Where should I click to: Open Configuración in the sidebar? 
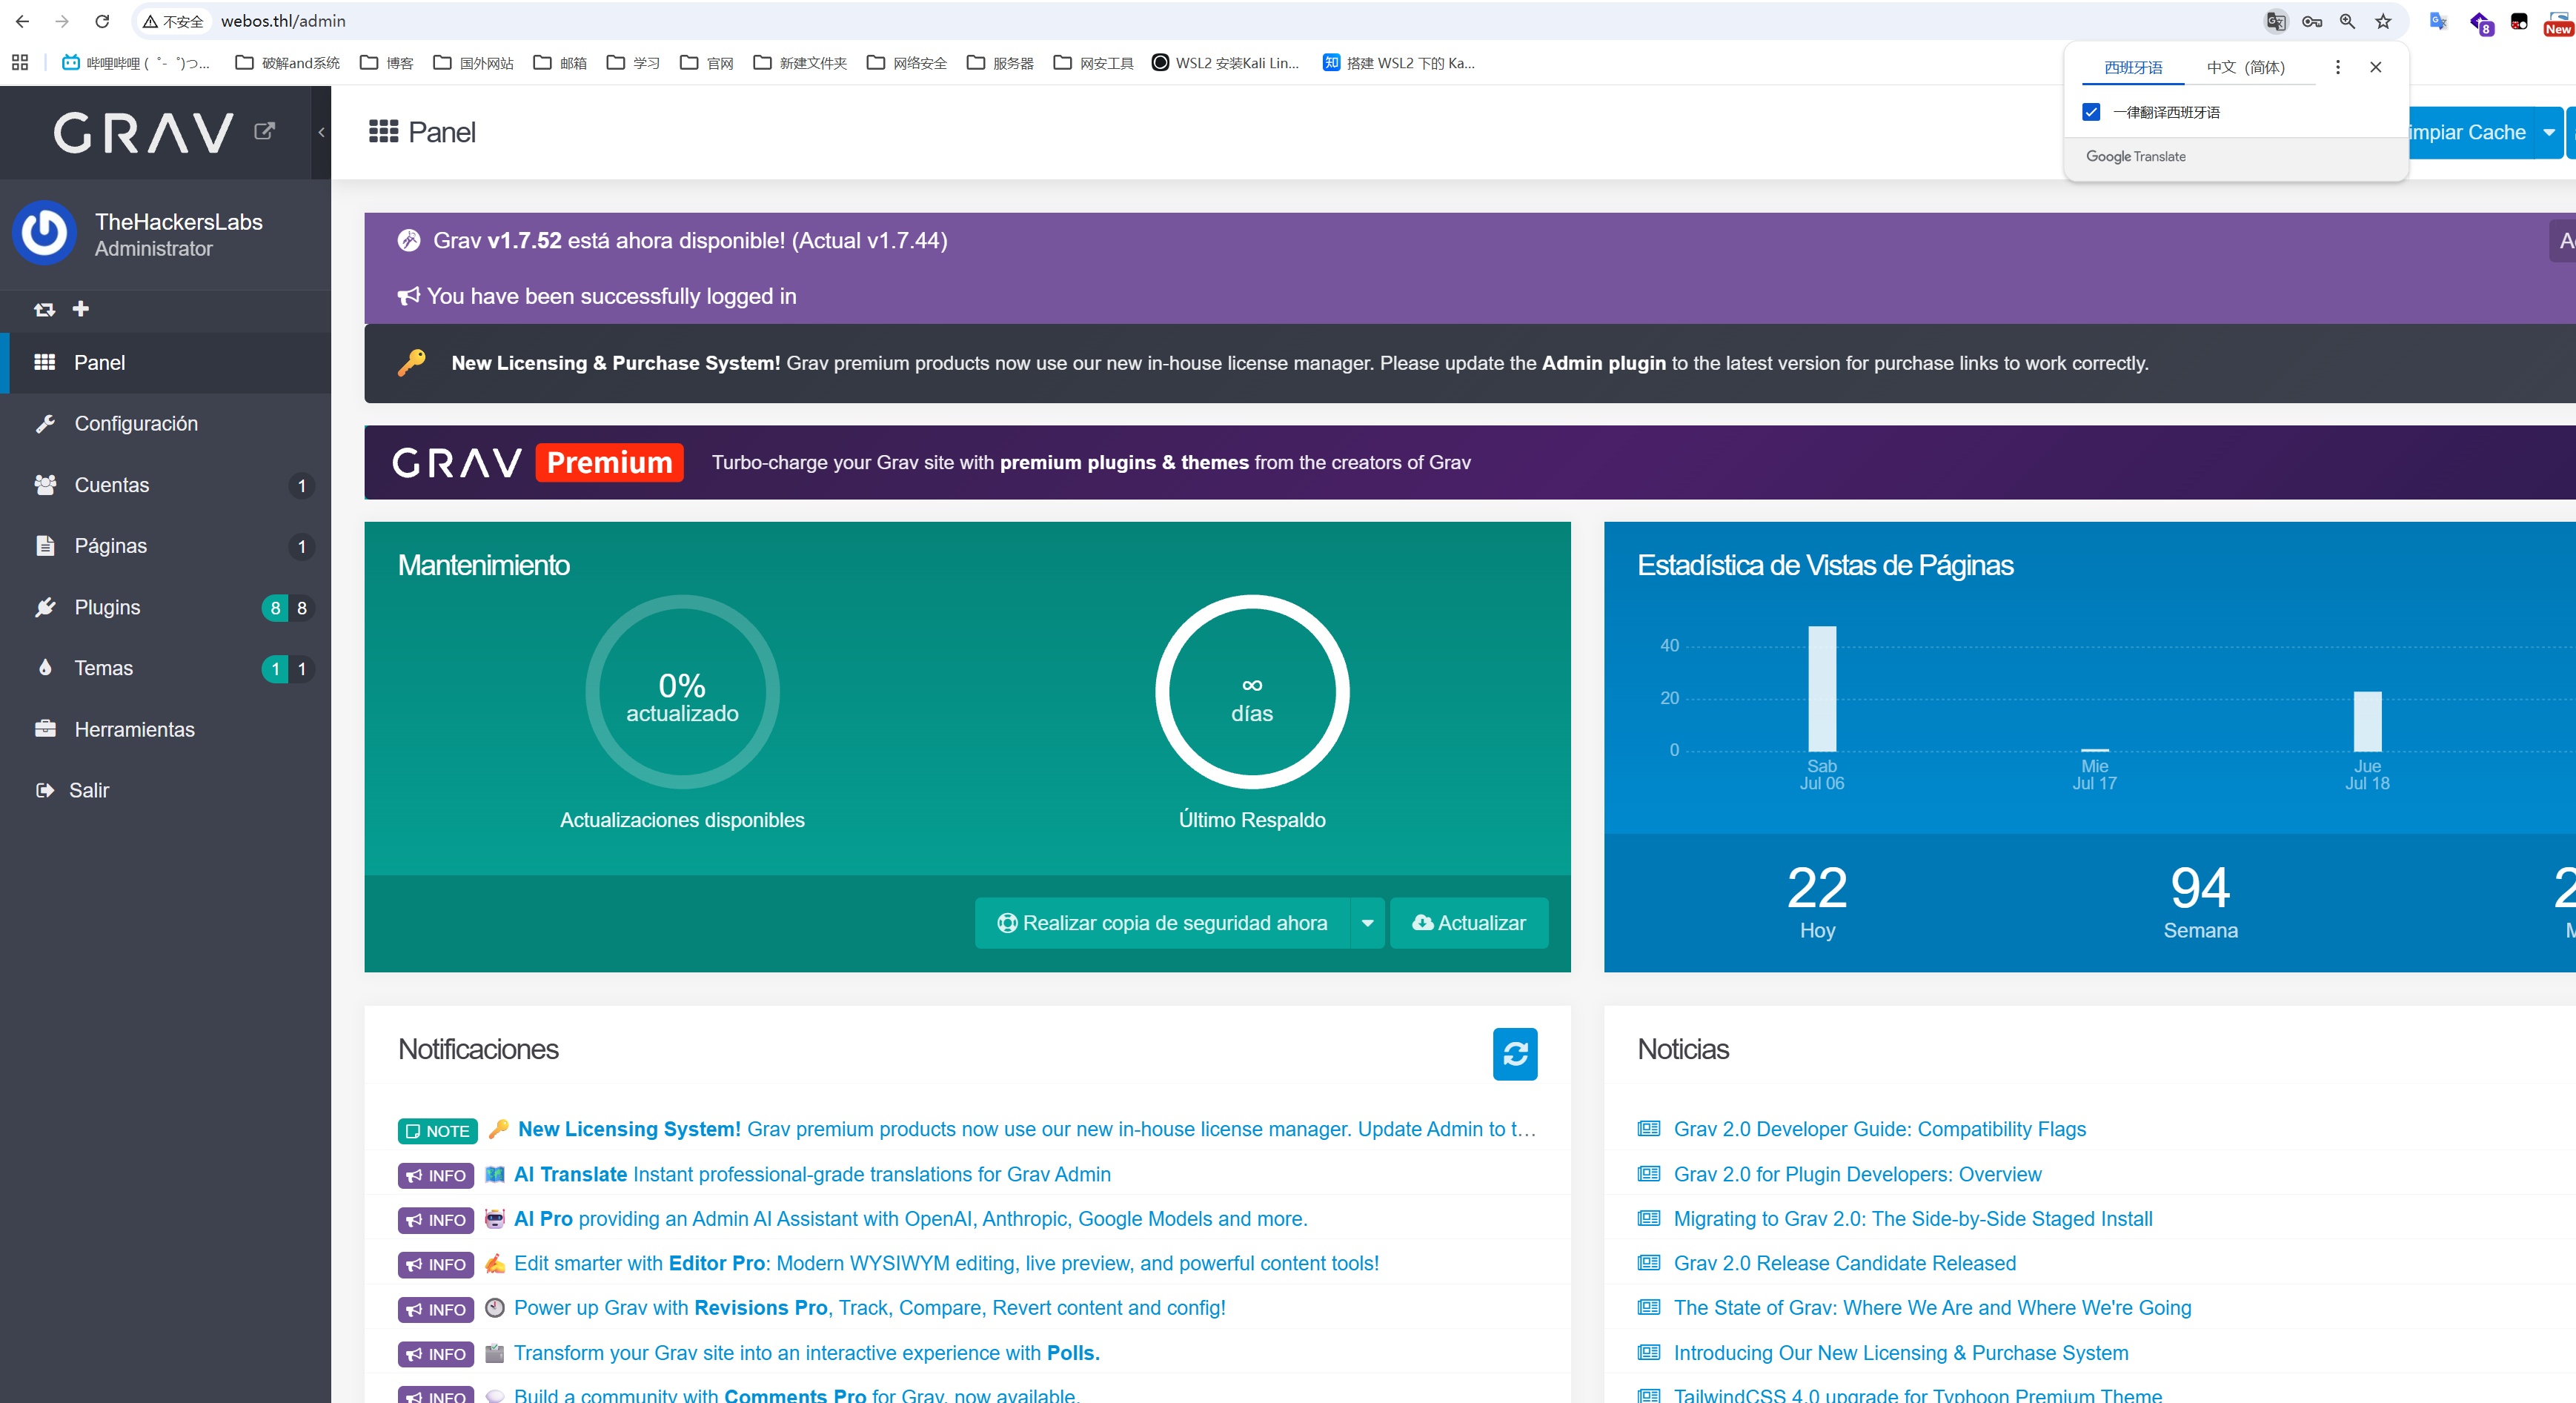[x=166, y=423]
